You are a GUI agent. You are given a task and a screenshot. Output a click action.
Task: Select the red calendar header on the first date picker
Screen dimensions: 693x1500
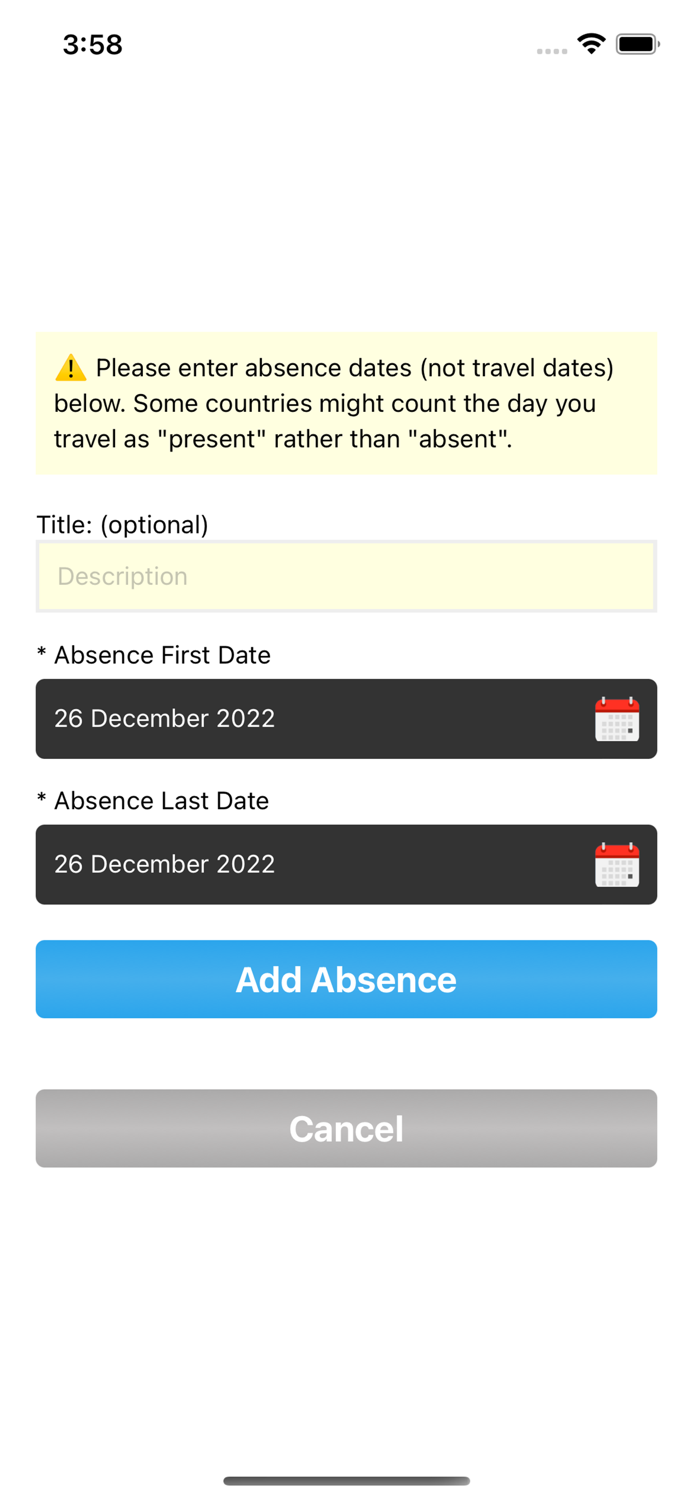(617, 705)
